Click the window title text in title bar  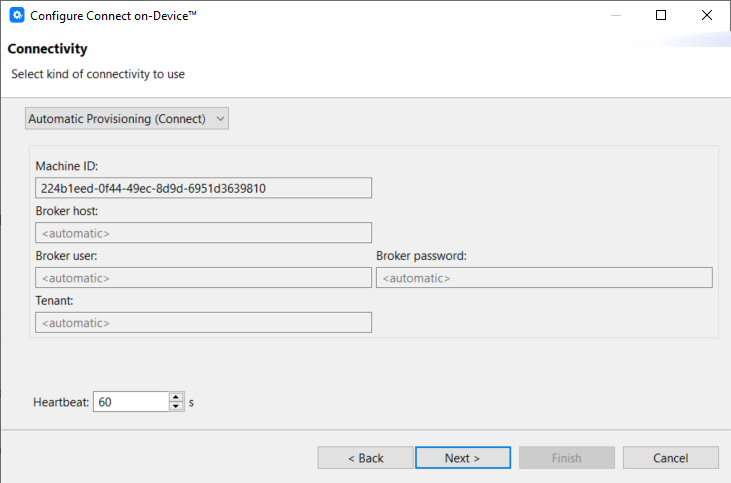(113, 16)
